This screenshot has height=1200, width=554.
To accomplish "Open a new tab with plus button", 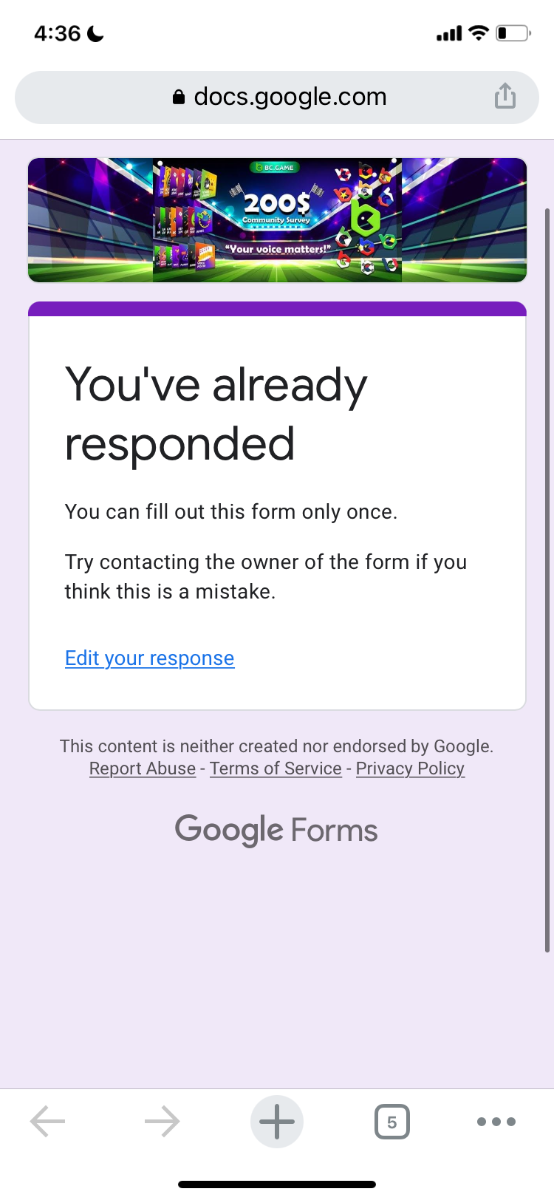I will [277, 1122].
